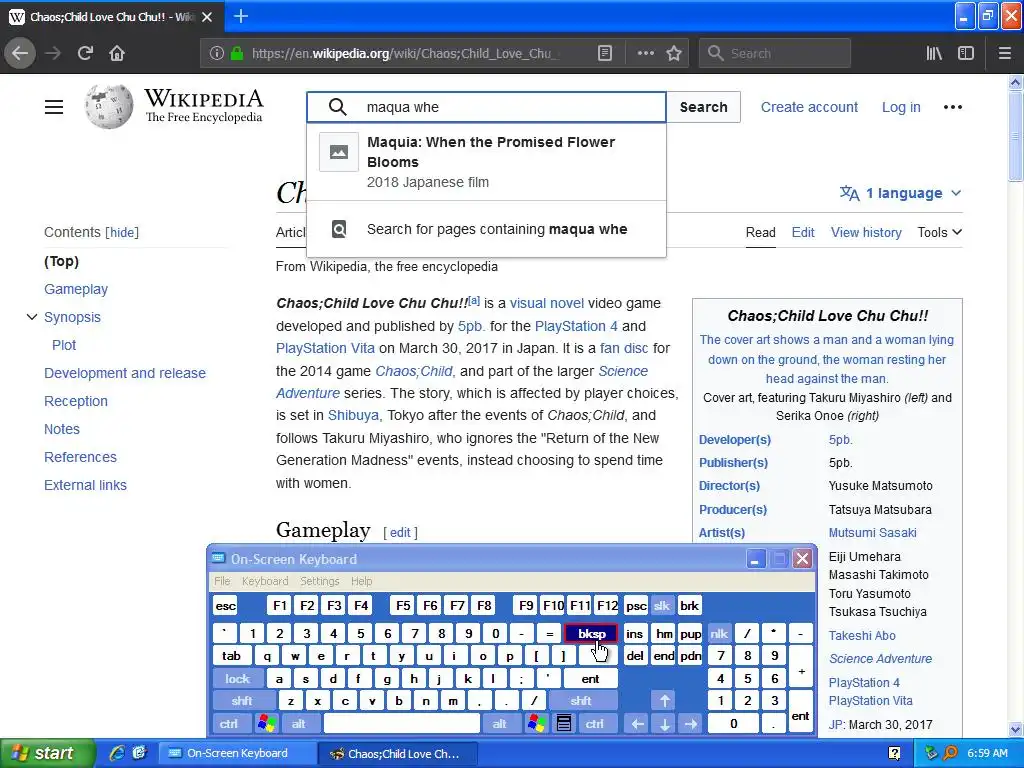The width and height of the screenshot is (1024, 768).
Task: Click the Firefox toolbar Search box
Action: (x=775, y=54)
